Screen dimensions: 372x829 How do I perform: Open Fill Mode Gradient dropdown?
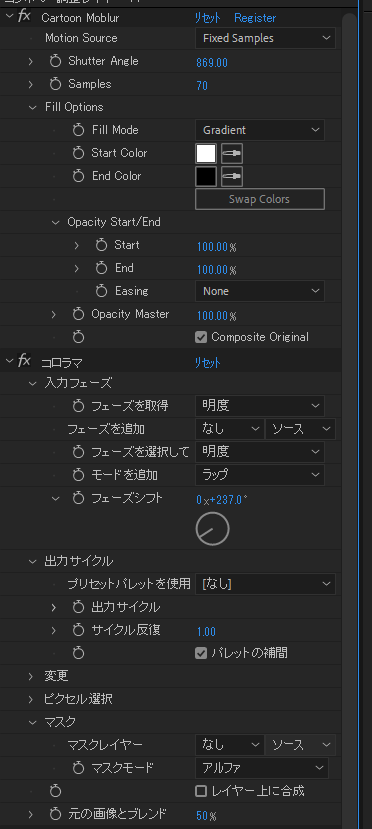point(260,130)
